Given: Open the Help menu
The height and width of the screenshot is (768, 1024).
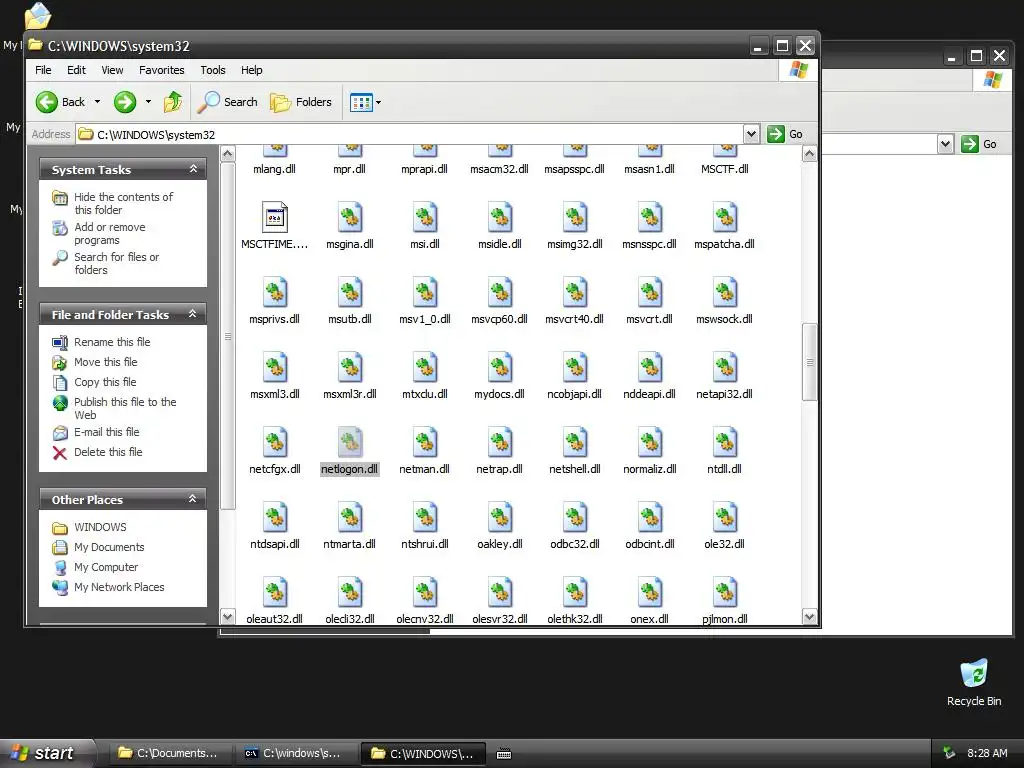Looking at the screenshot, I should point(251,70).
